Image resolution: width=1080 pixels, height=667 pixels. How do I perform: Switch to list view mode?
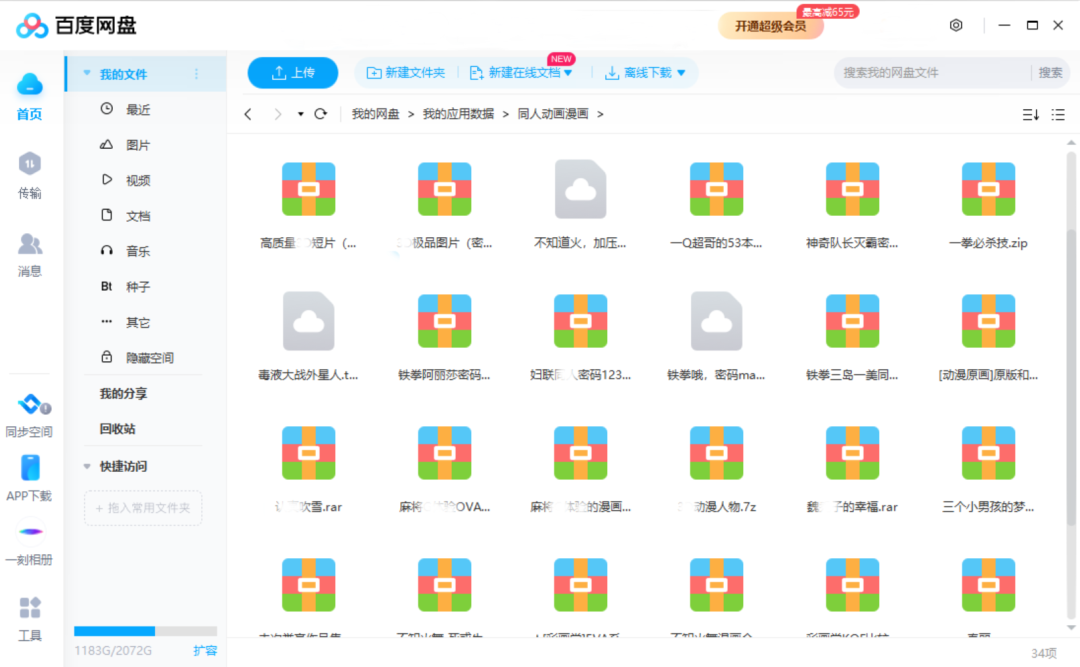[1058, 115]
